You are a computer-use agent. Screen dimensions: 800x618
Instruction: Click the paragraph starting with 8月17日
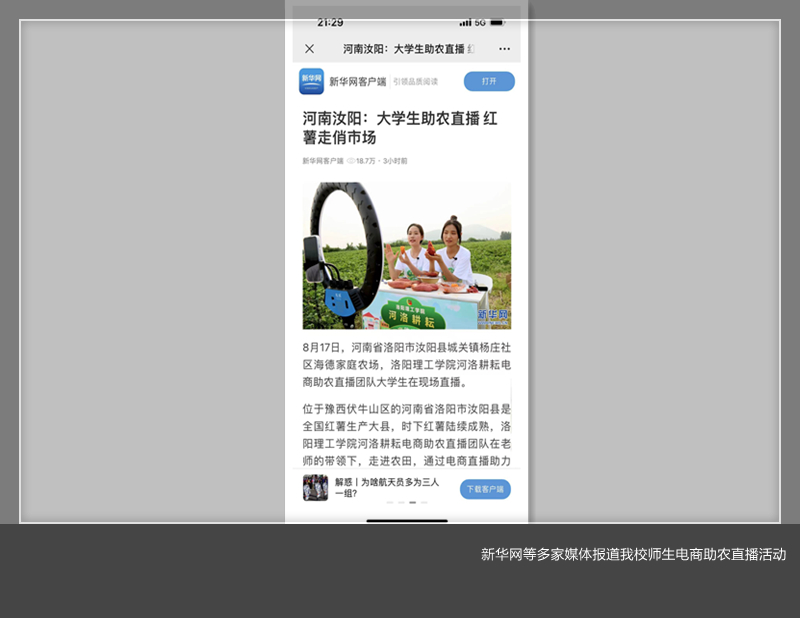[x=407, y=364]
